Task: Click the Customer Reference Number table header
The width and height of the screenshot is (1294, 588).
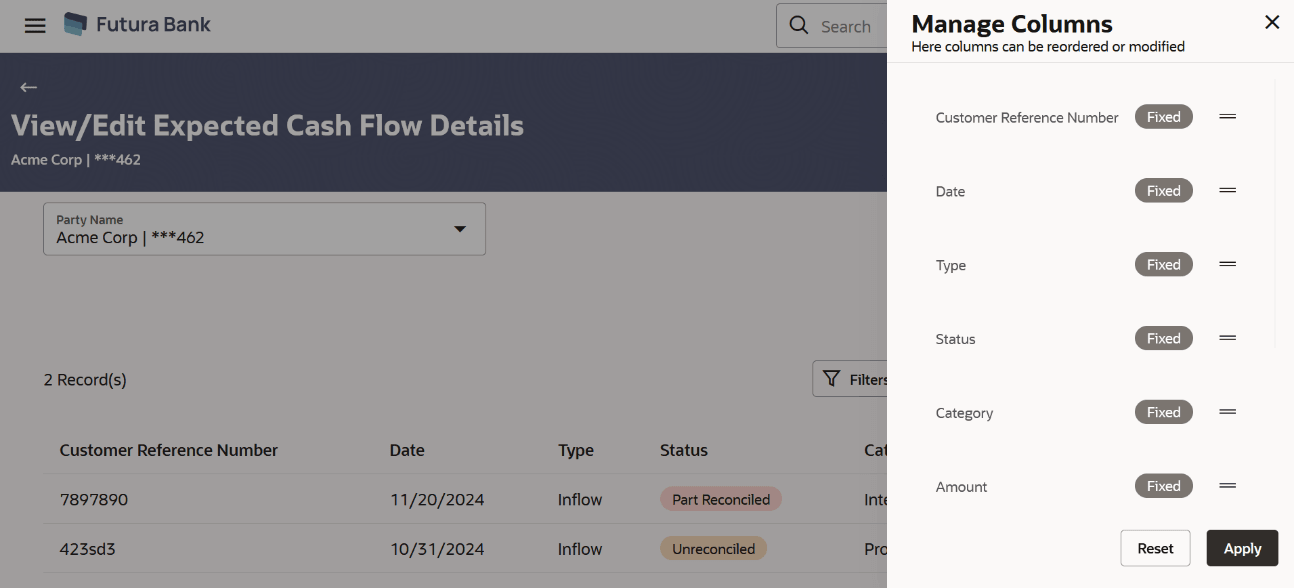Action: point(169,450)
